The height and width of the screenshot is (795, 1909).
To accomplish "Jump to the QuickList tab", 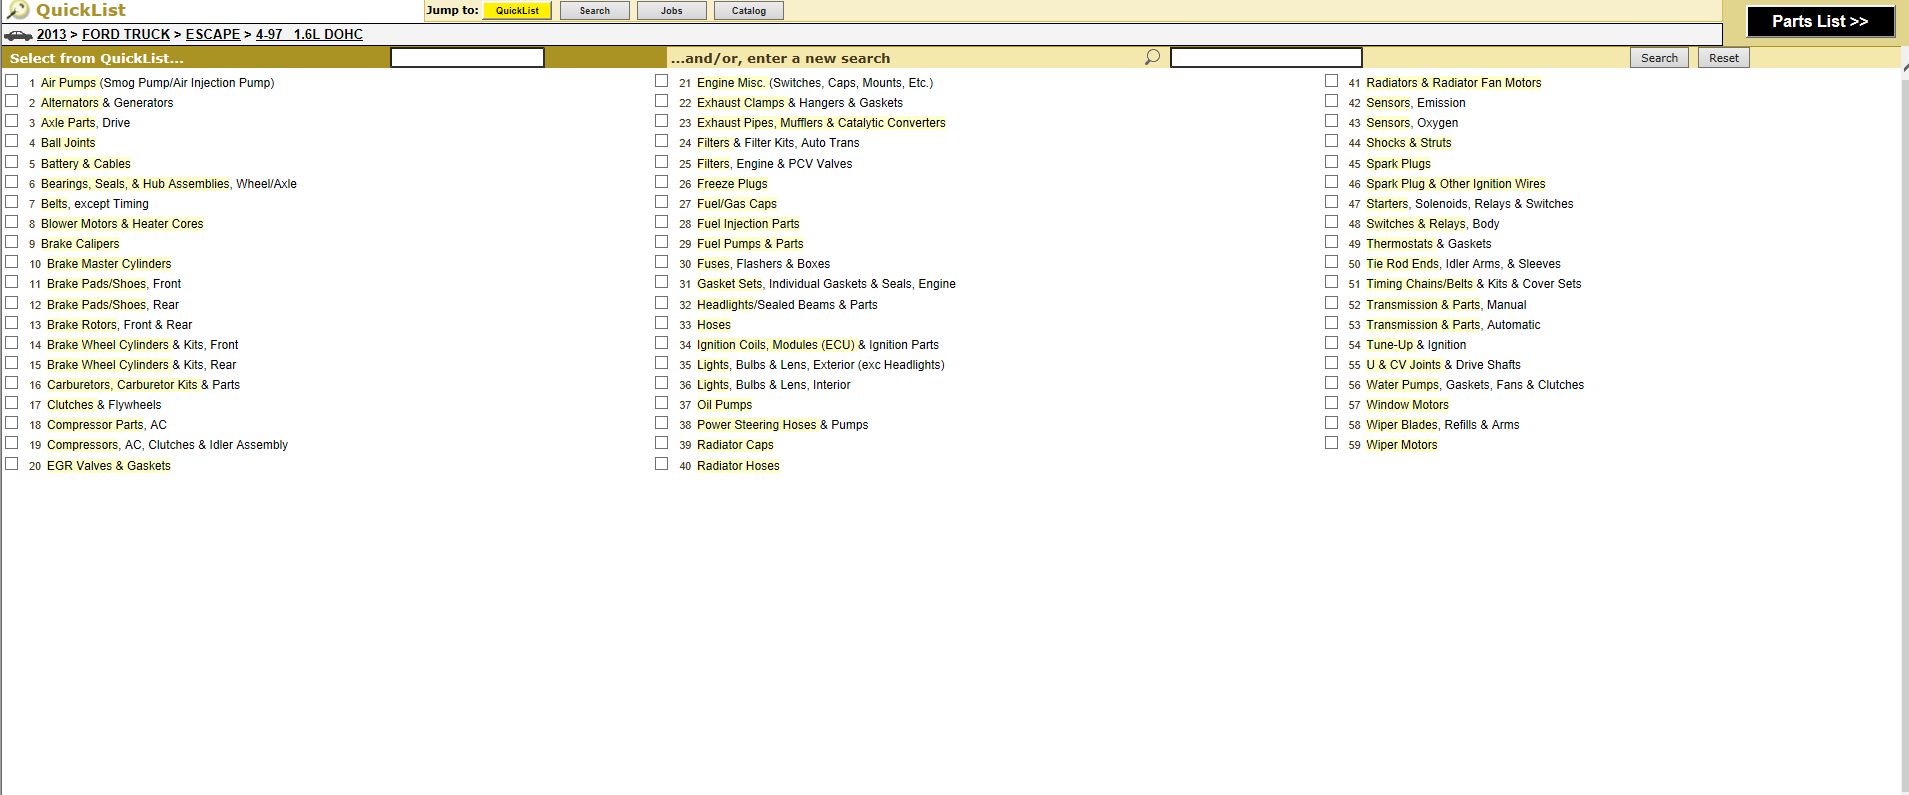I will tap(517, 11).
